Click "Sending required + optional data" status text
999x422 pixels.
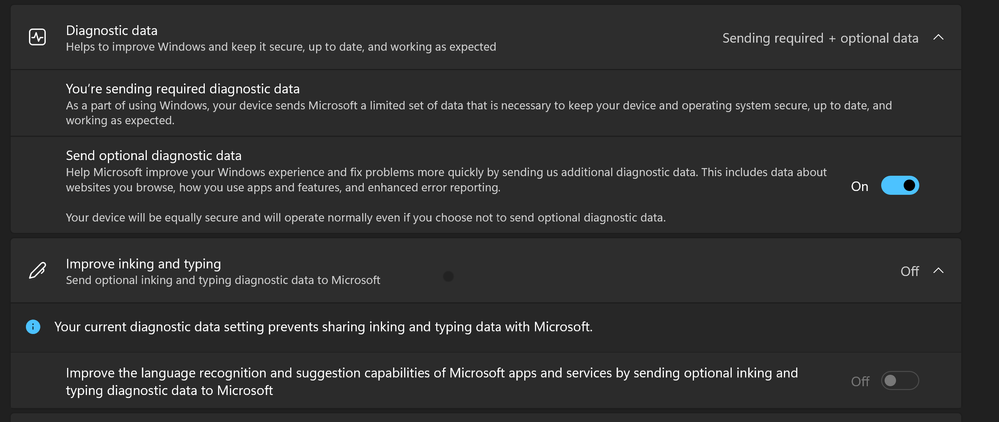click(820, 38)
